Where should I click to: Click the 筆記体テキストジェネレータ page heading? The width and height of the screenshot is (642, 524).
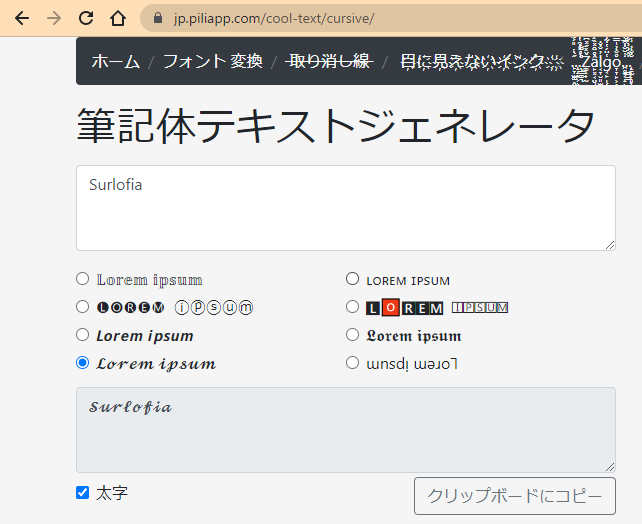click(x=335, y=125)
